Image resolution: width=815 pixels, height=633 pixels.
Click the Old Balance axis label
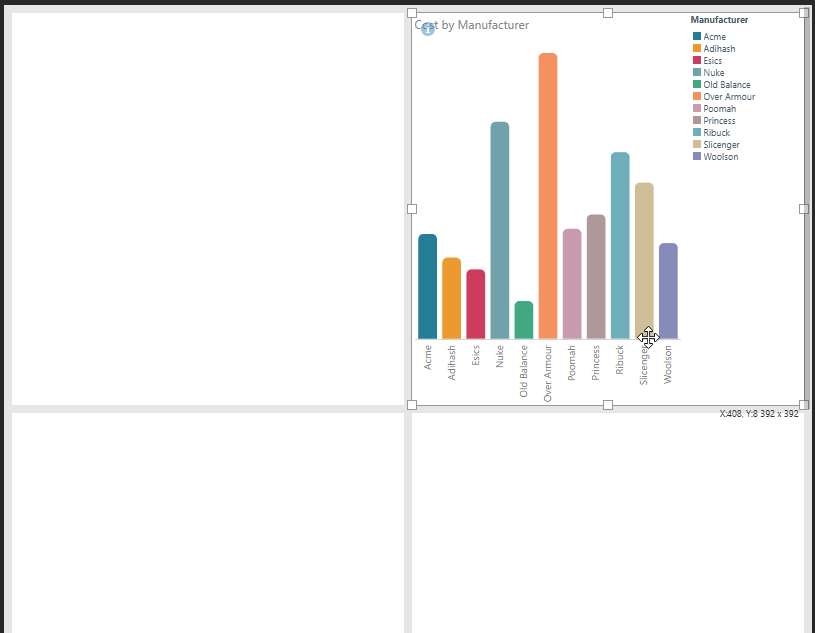523,371
